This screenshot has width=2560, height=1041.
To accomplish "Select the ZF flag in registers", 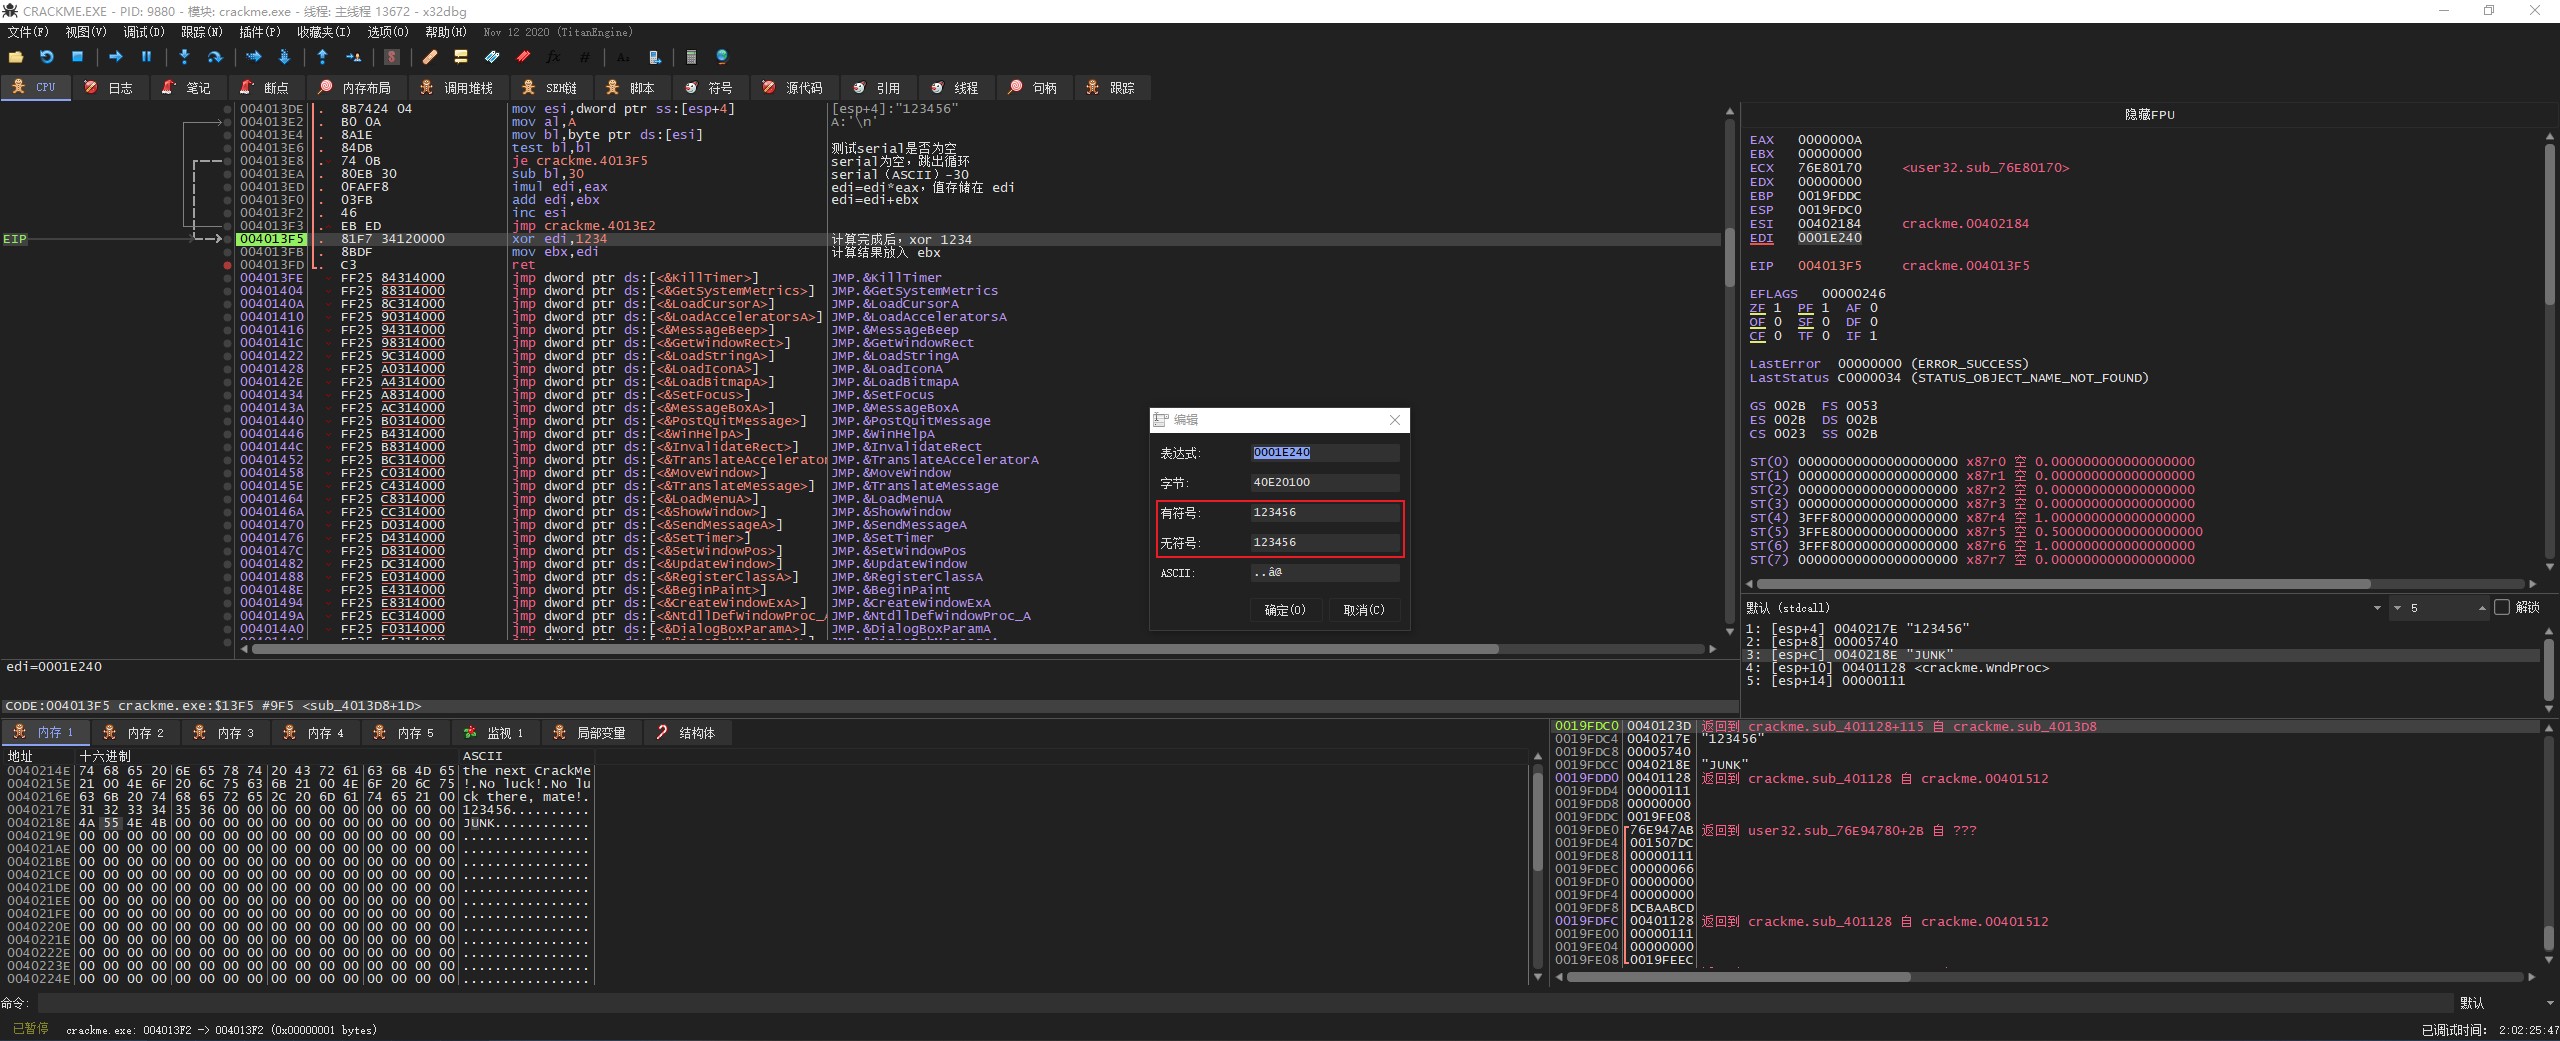I will pos(1757,308).
